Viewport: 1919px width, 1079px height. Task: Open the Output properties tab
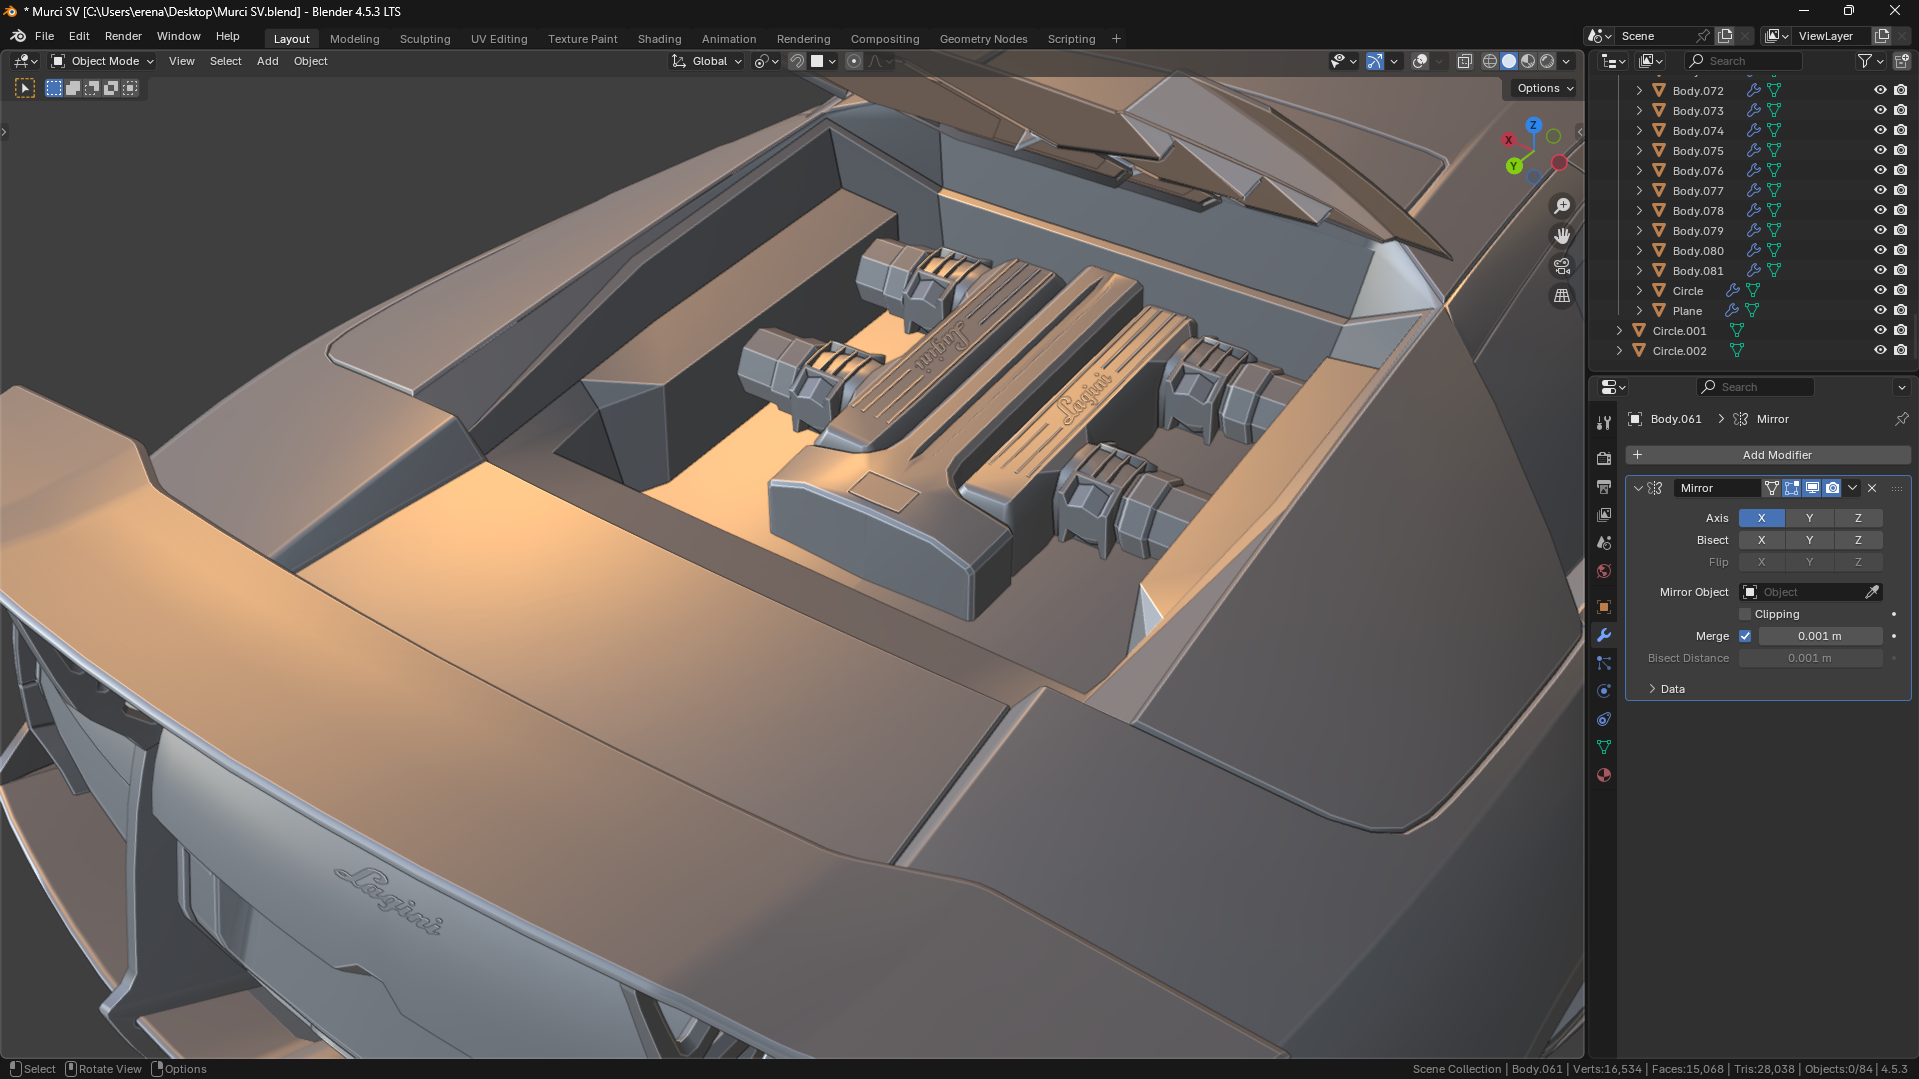click(x=1604, y=486)
